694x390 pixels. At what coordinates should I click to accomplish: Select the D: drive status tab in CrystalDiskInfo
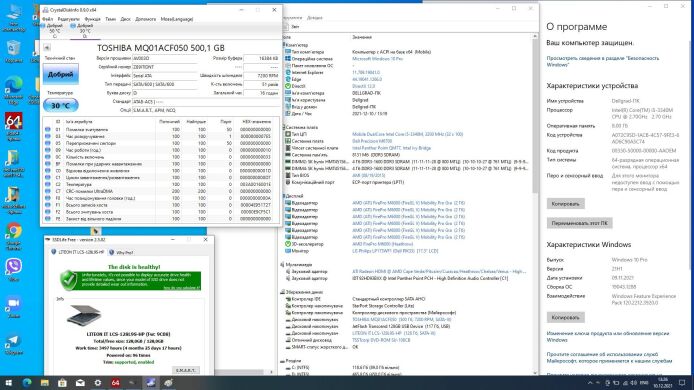click(85, 31)
